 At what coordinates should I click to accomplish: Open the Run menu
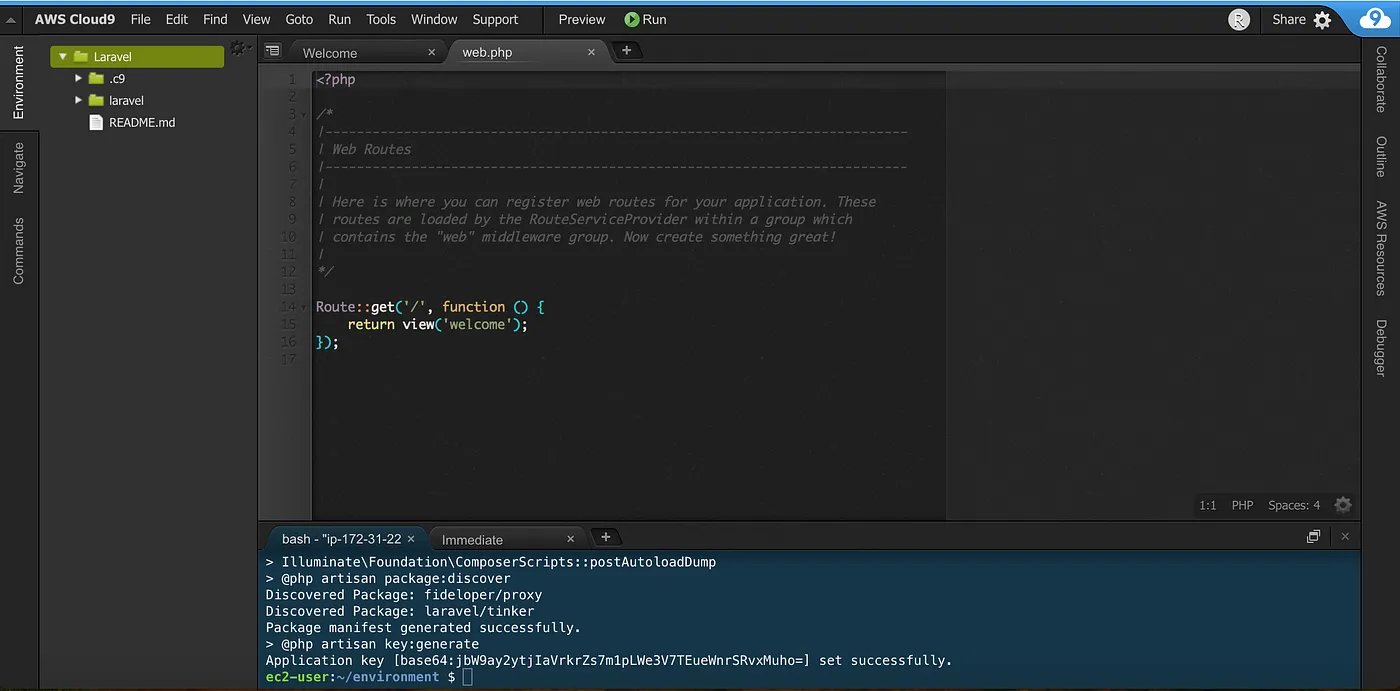tap(340, 19)
